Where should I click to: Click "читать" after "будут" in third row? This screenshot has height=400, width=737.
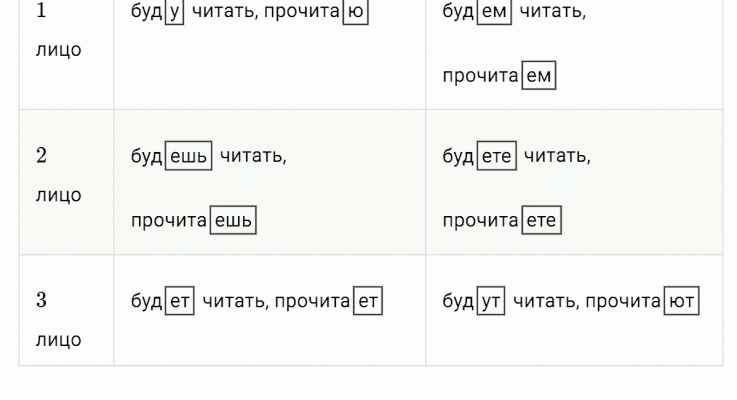(543, 302)
